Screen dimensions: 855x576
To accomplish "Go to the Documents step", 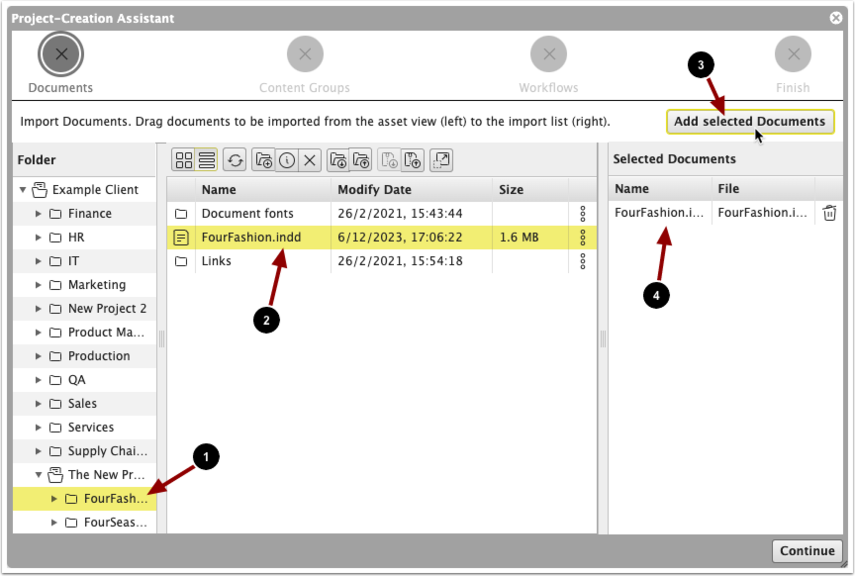I will (x=61, y=54).
